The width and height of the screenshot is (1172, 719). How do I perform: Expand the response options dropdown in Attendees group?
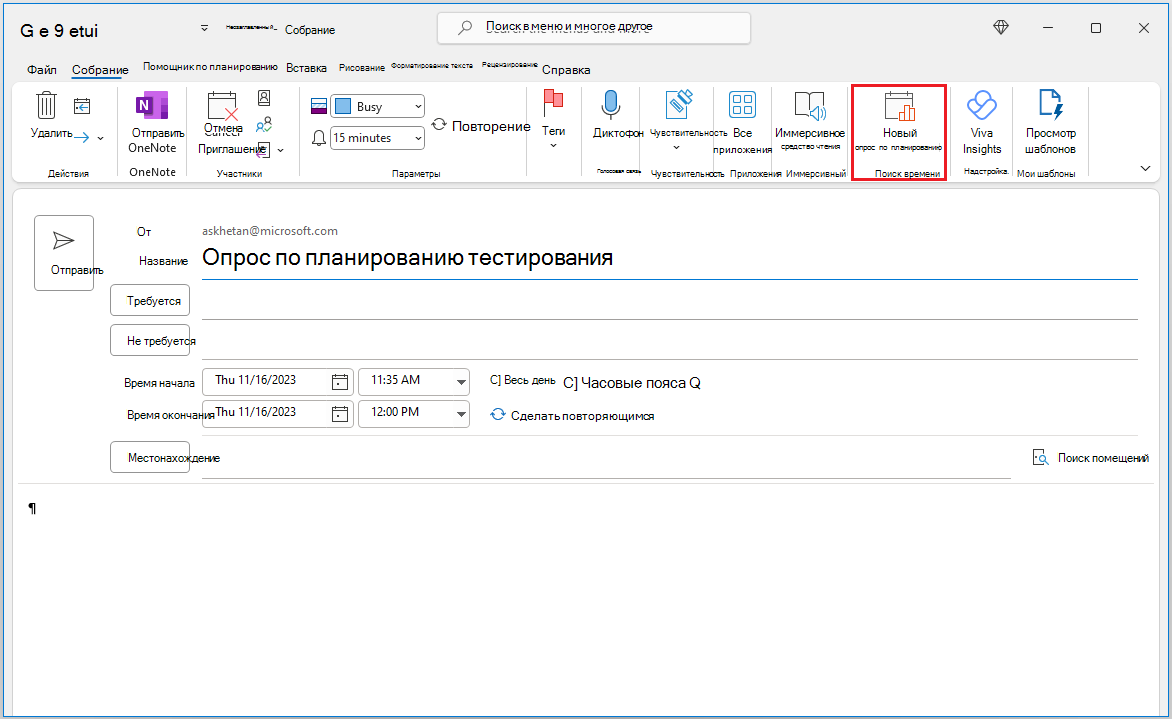click(280, 150)
